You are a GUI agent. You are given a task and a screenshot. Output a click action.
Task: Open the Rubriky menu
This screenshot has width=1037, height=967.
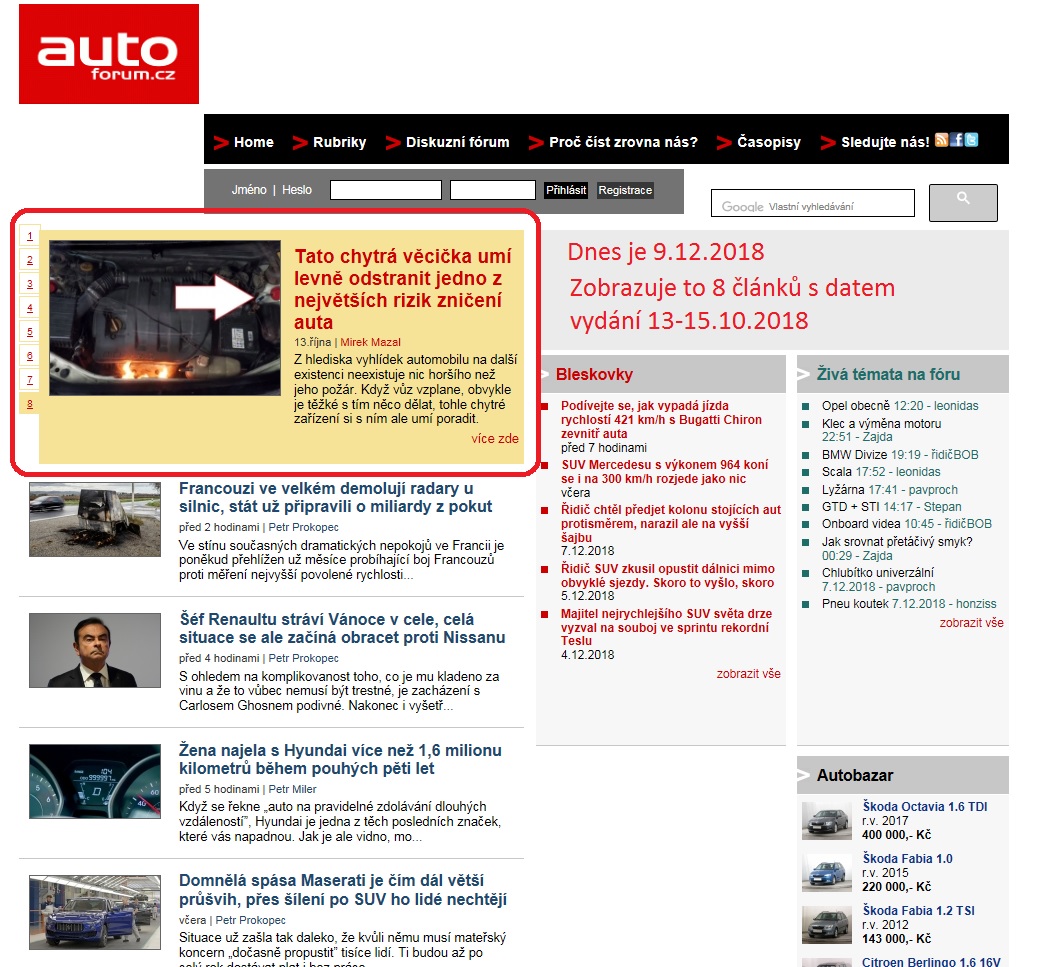(x=339, y=142)
